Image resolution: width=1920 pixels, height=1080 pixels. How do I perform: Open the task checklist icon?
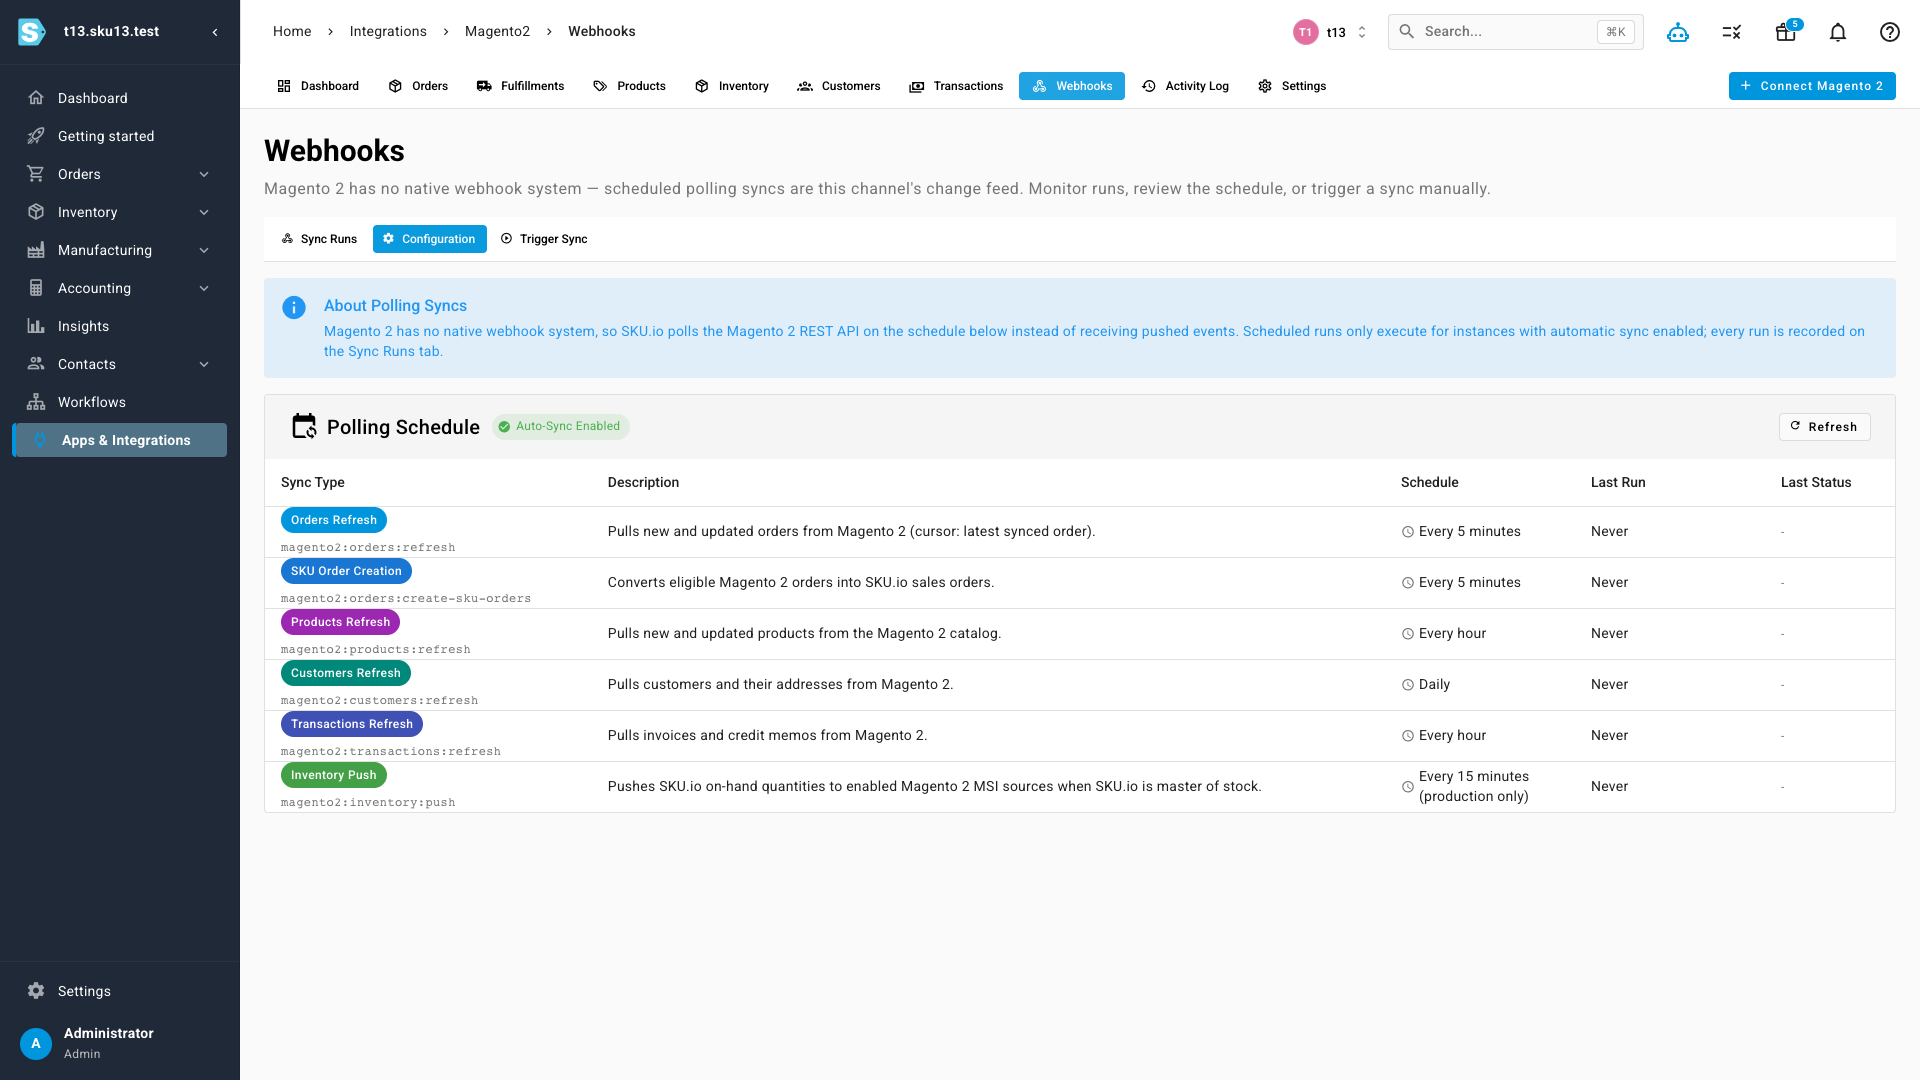(1732, 32)
